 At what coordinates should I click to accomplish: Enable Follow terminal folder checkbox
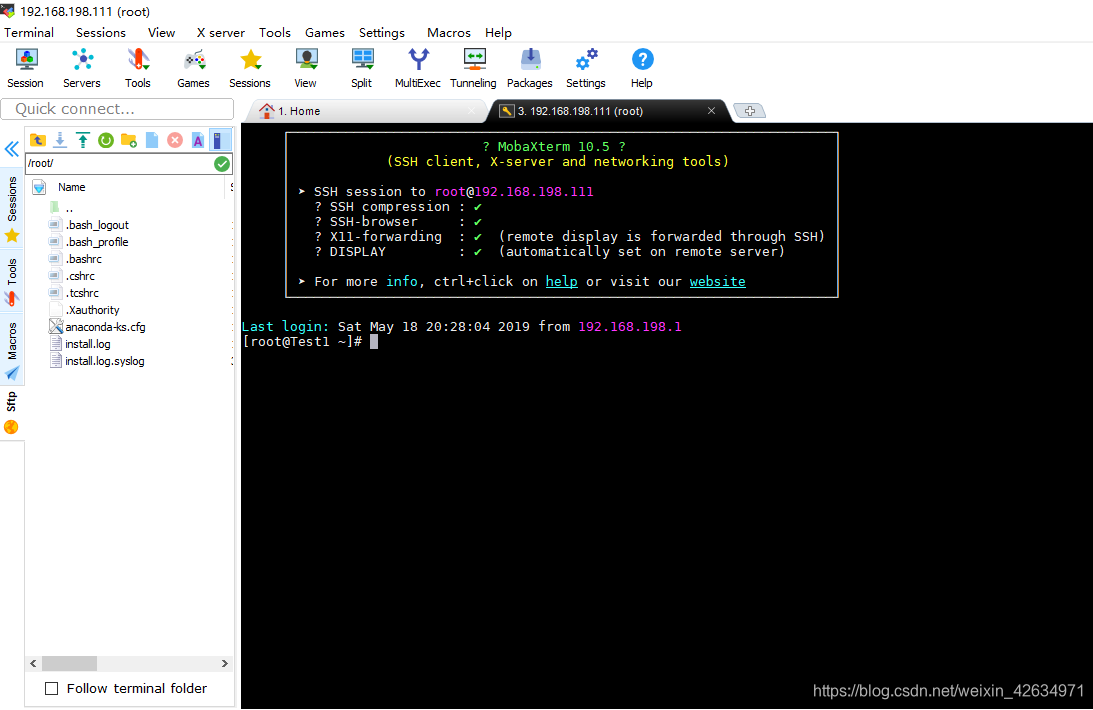(x=52, y=688)
